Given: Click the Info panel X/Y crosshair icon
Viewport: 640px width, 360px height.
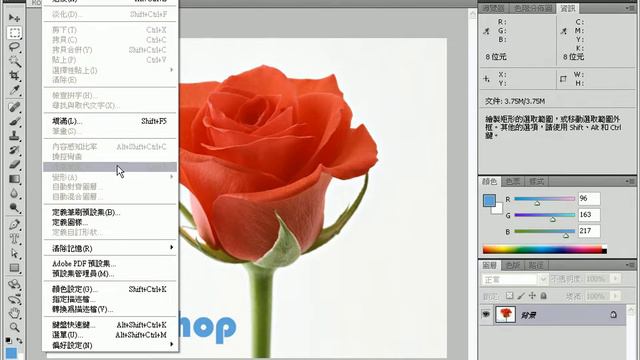Looking at the screenshot, I should (486, 79).
